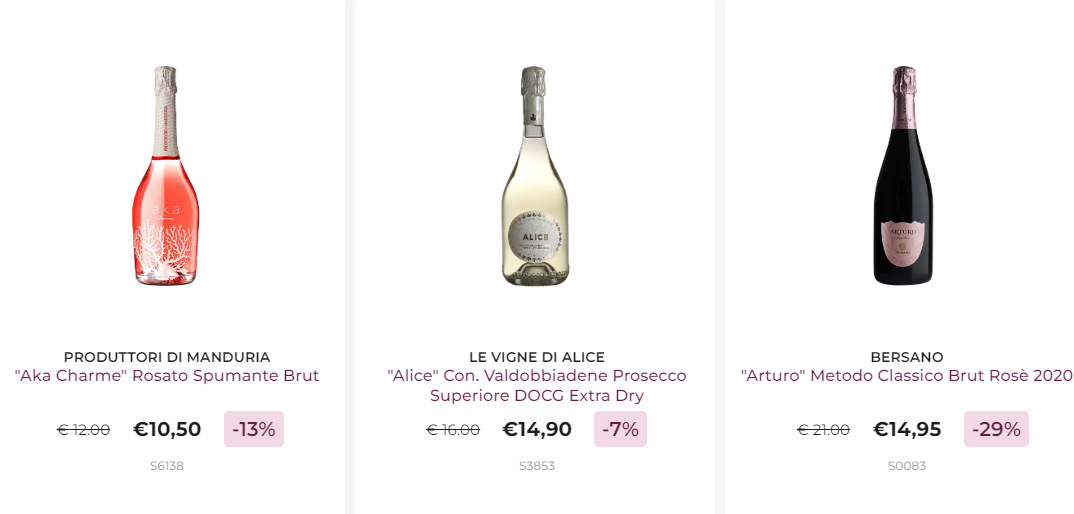This screenshot has width=1074, height=514.
Task: Click the product code S0083
Action: click(907, 466)
